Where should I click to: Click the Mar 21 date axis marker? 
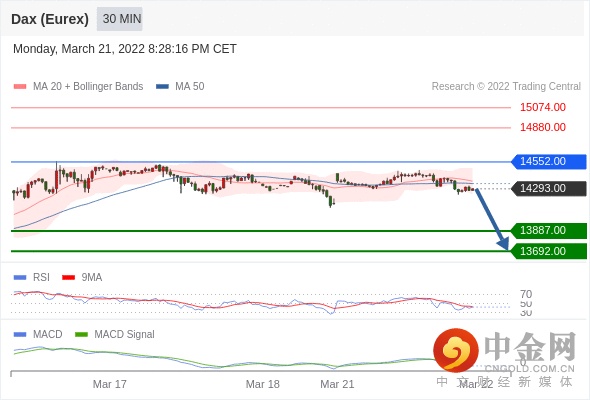337,384
